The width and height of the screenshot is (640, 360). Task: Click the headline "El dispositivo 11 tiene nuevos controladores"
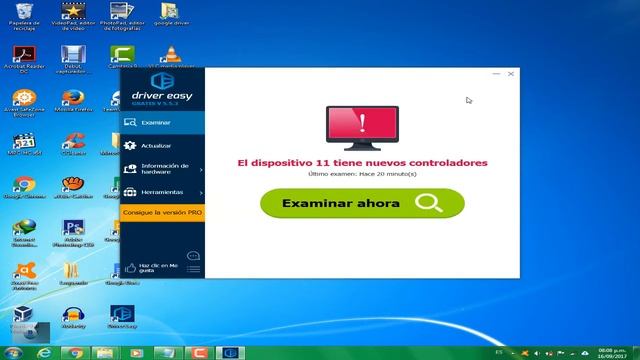(362, 163)
